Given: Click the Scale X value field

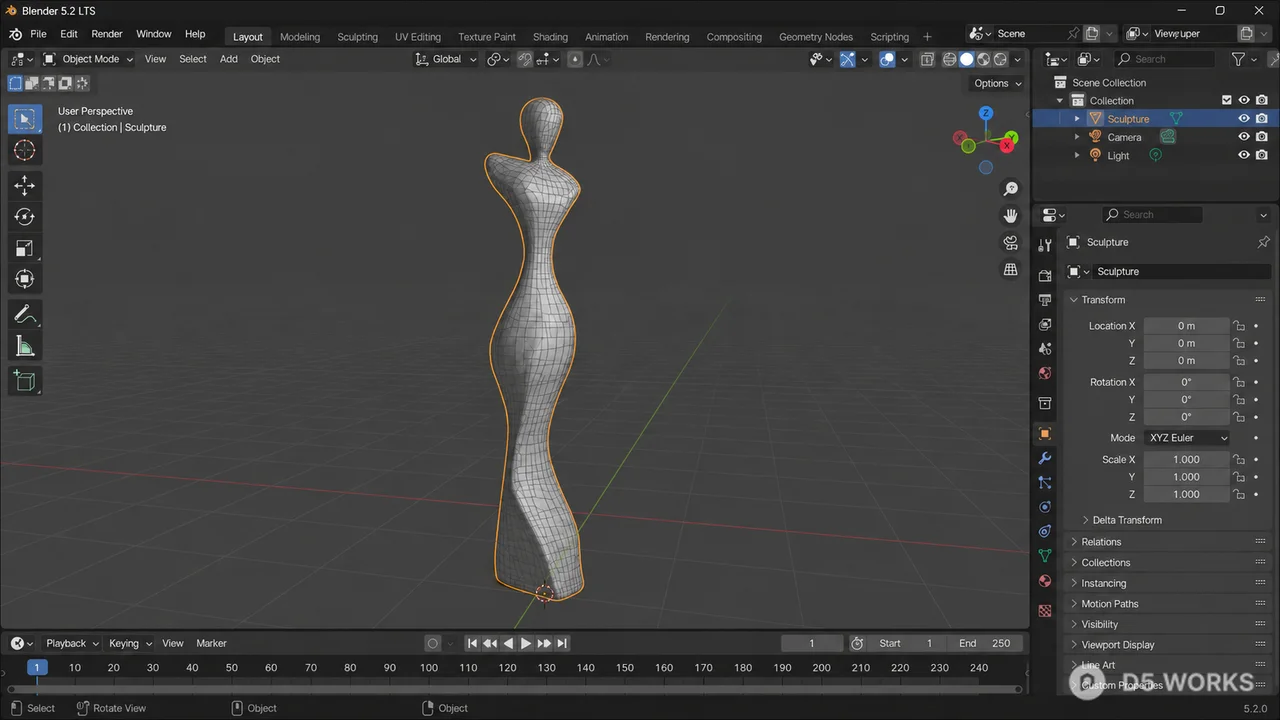Looking at the screenshot, I should point(1187,460).
